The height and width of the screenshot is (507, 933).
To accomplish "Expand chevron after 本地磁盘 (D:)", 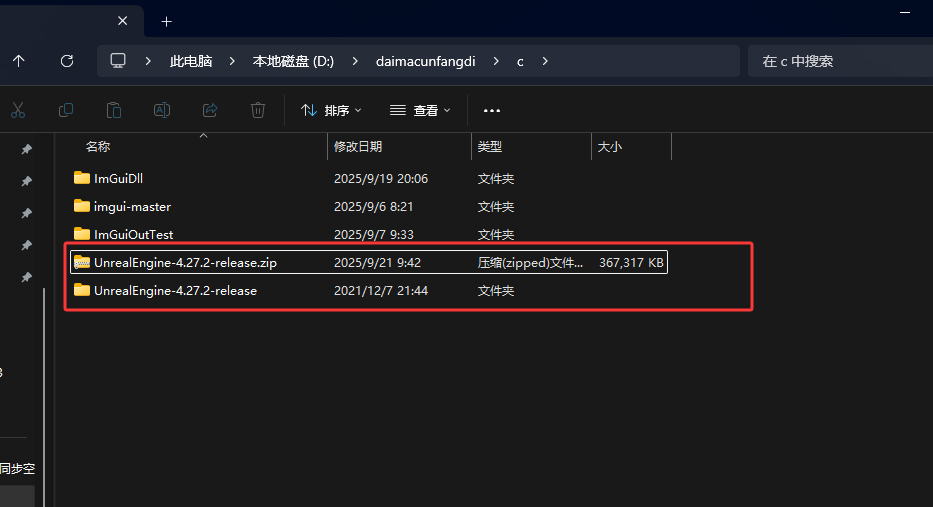I will pyautogui.click(x=355, y=61).
